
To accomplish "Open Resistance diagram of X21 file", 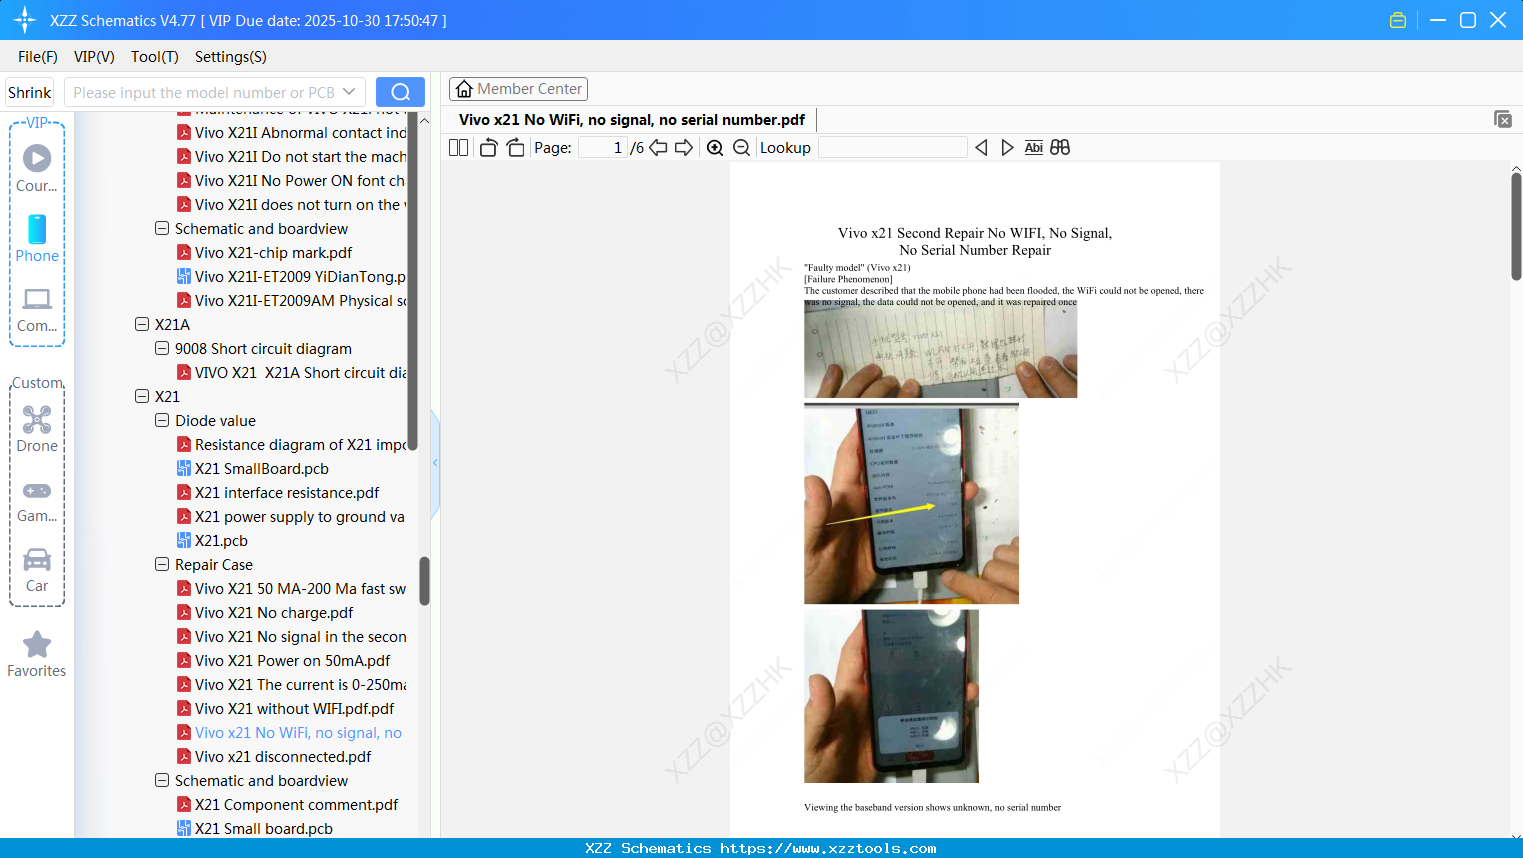I will (291, 445).
